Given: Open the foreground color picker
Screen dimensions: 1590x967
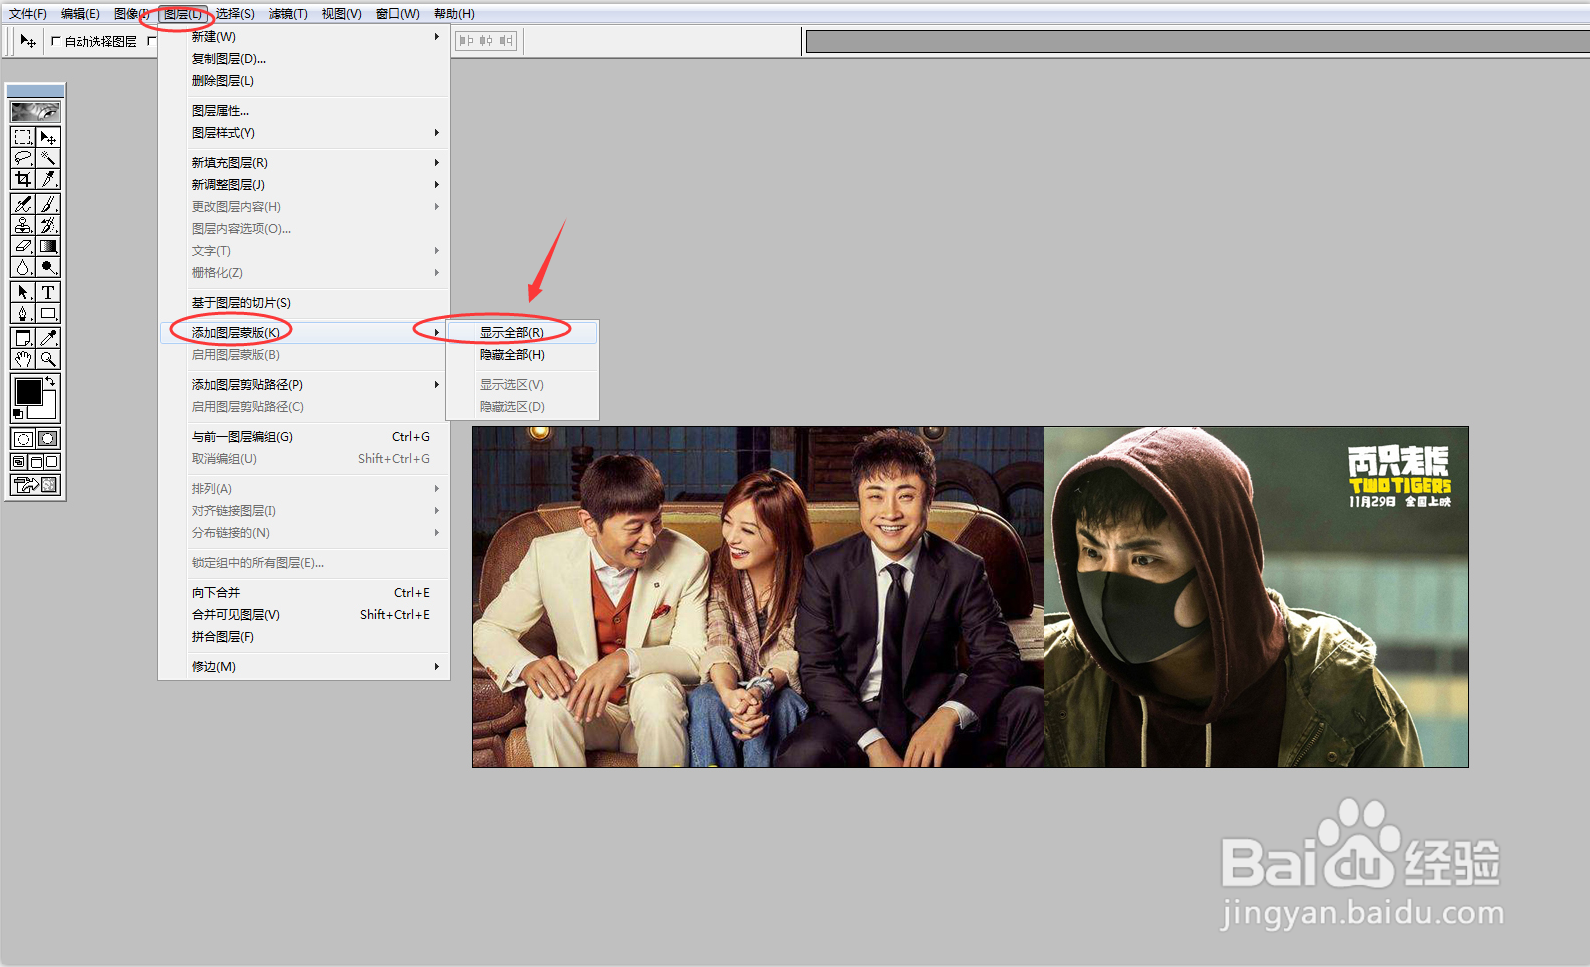Looking at the screenshot, I should (28, 391).
